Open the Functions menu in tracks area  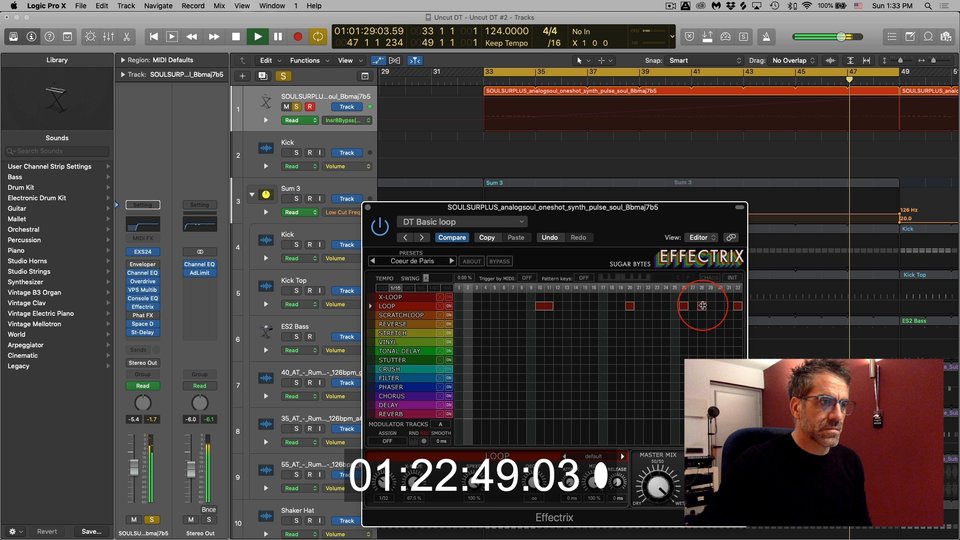click(x=309, y=61)
